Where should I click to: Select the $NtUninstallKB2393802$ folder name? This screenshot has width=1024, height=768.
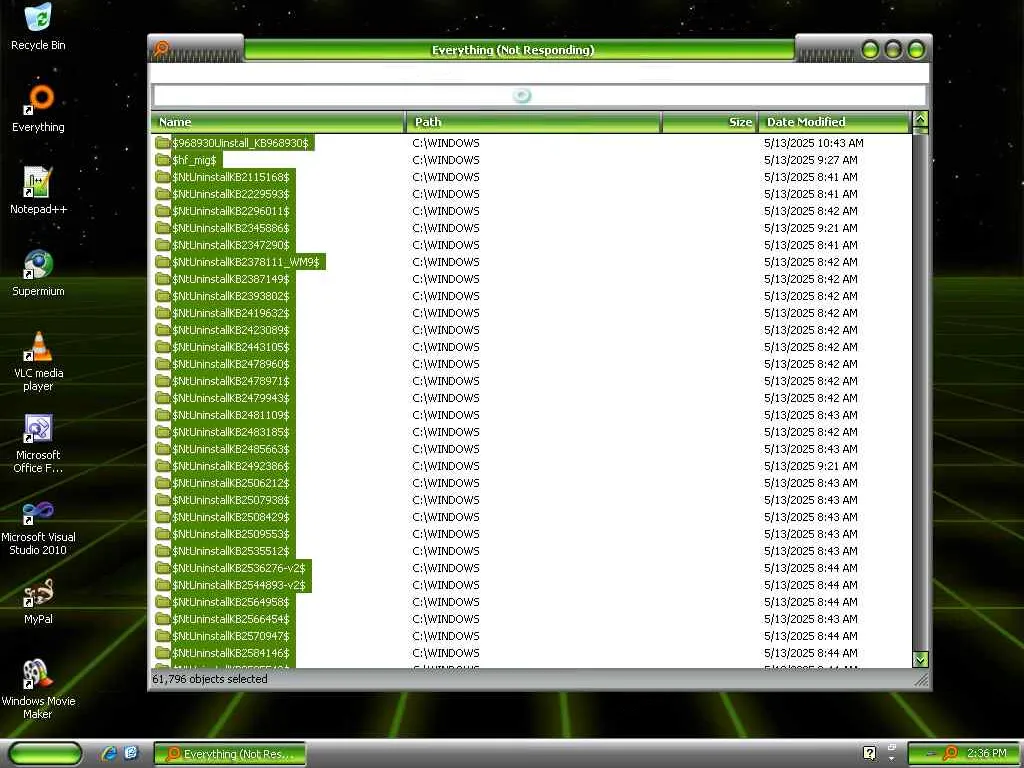coord(231,296)
